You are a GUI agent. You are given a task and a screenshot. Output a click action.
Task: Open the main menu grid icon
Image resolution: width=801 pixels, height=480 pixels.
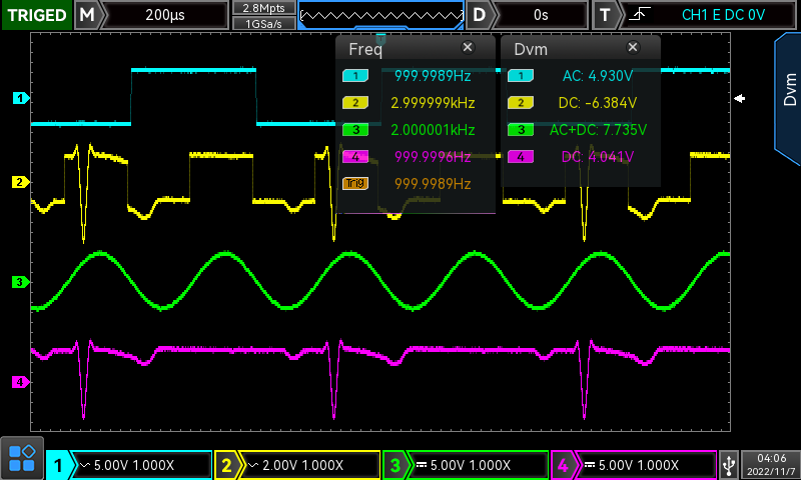tap(22, 459)
